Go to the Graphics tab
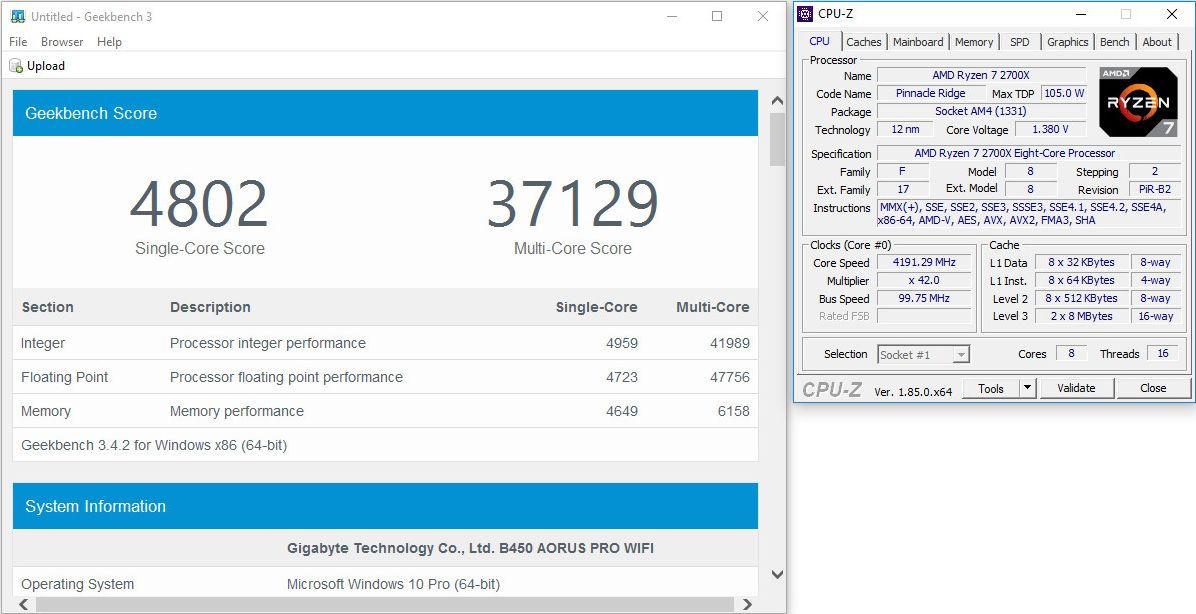This screenshot has width=1196, height=614. pos(1067,42)
